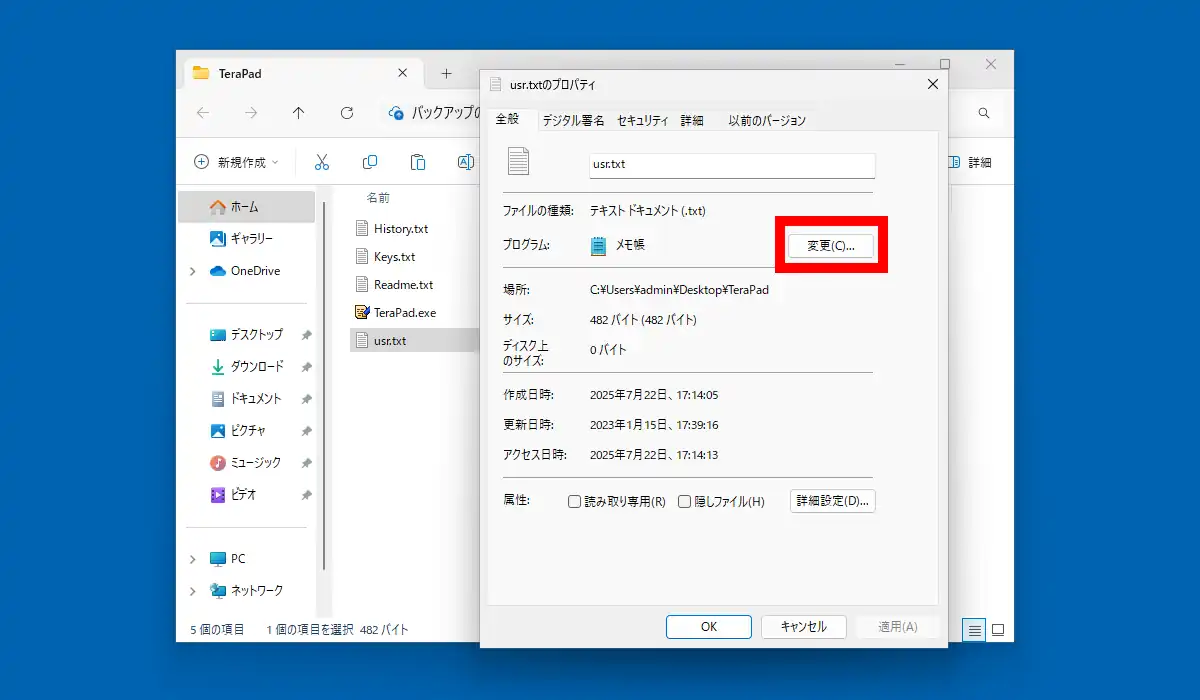Open ホーム in the navigation pane
The image size is (1200, 700).
point(246,207)
